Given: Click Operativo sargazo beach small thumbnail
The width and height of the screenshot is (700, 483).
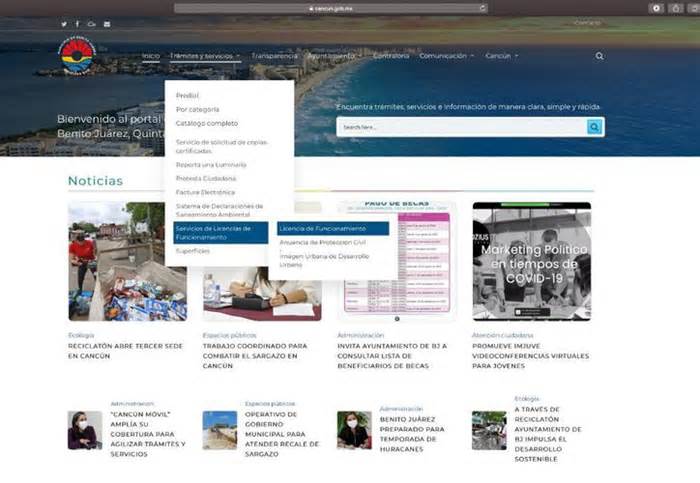Looking at the screenshot, I should 220,430.
